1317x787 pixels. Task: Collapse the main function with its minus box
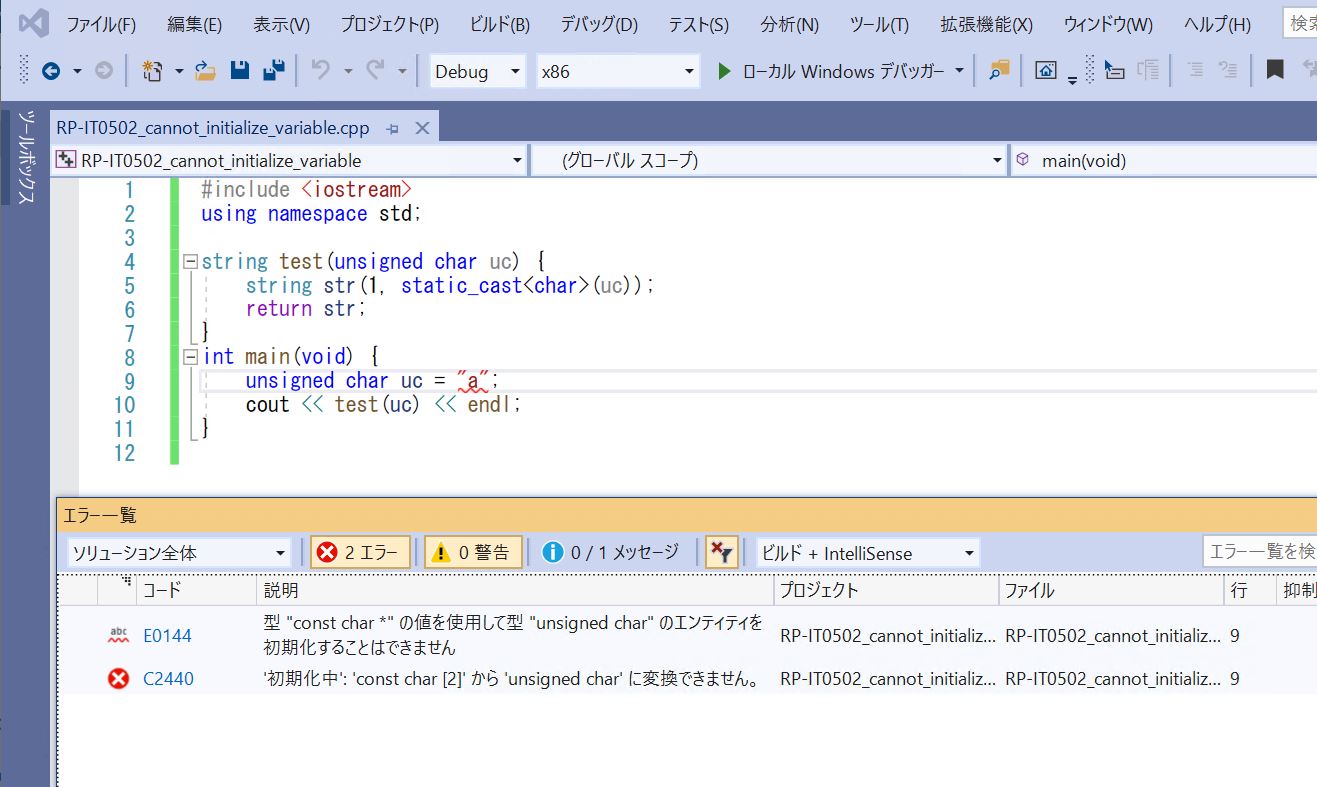[x=189, y=356]
